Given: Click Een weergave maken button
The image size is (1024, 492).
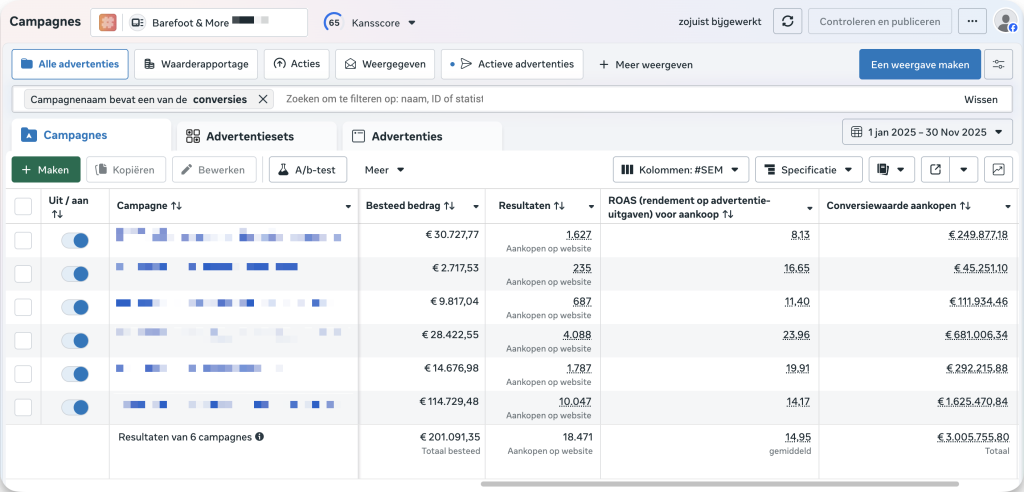Looking at the screenshot, I should click(x=919, y=65).
